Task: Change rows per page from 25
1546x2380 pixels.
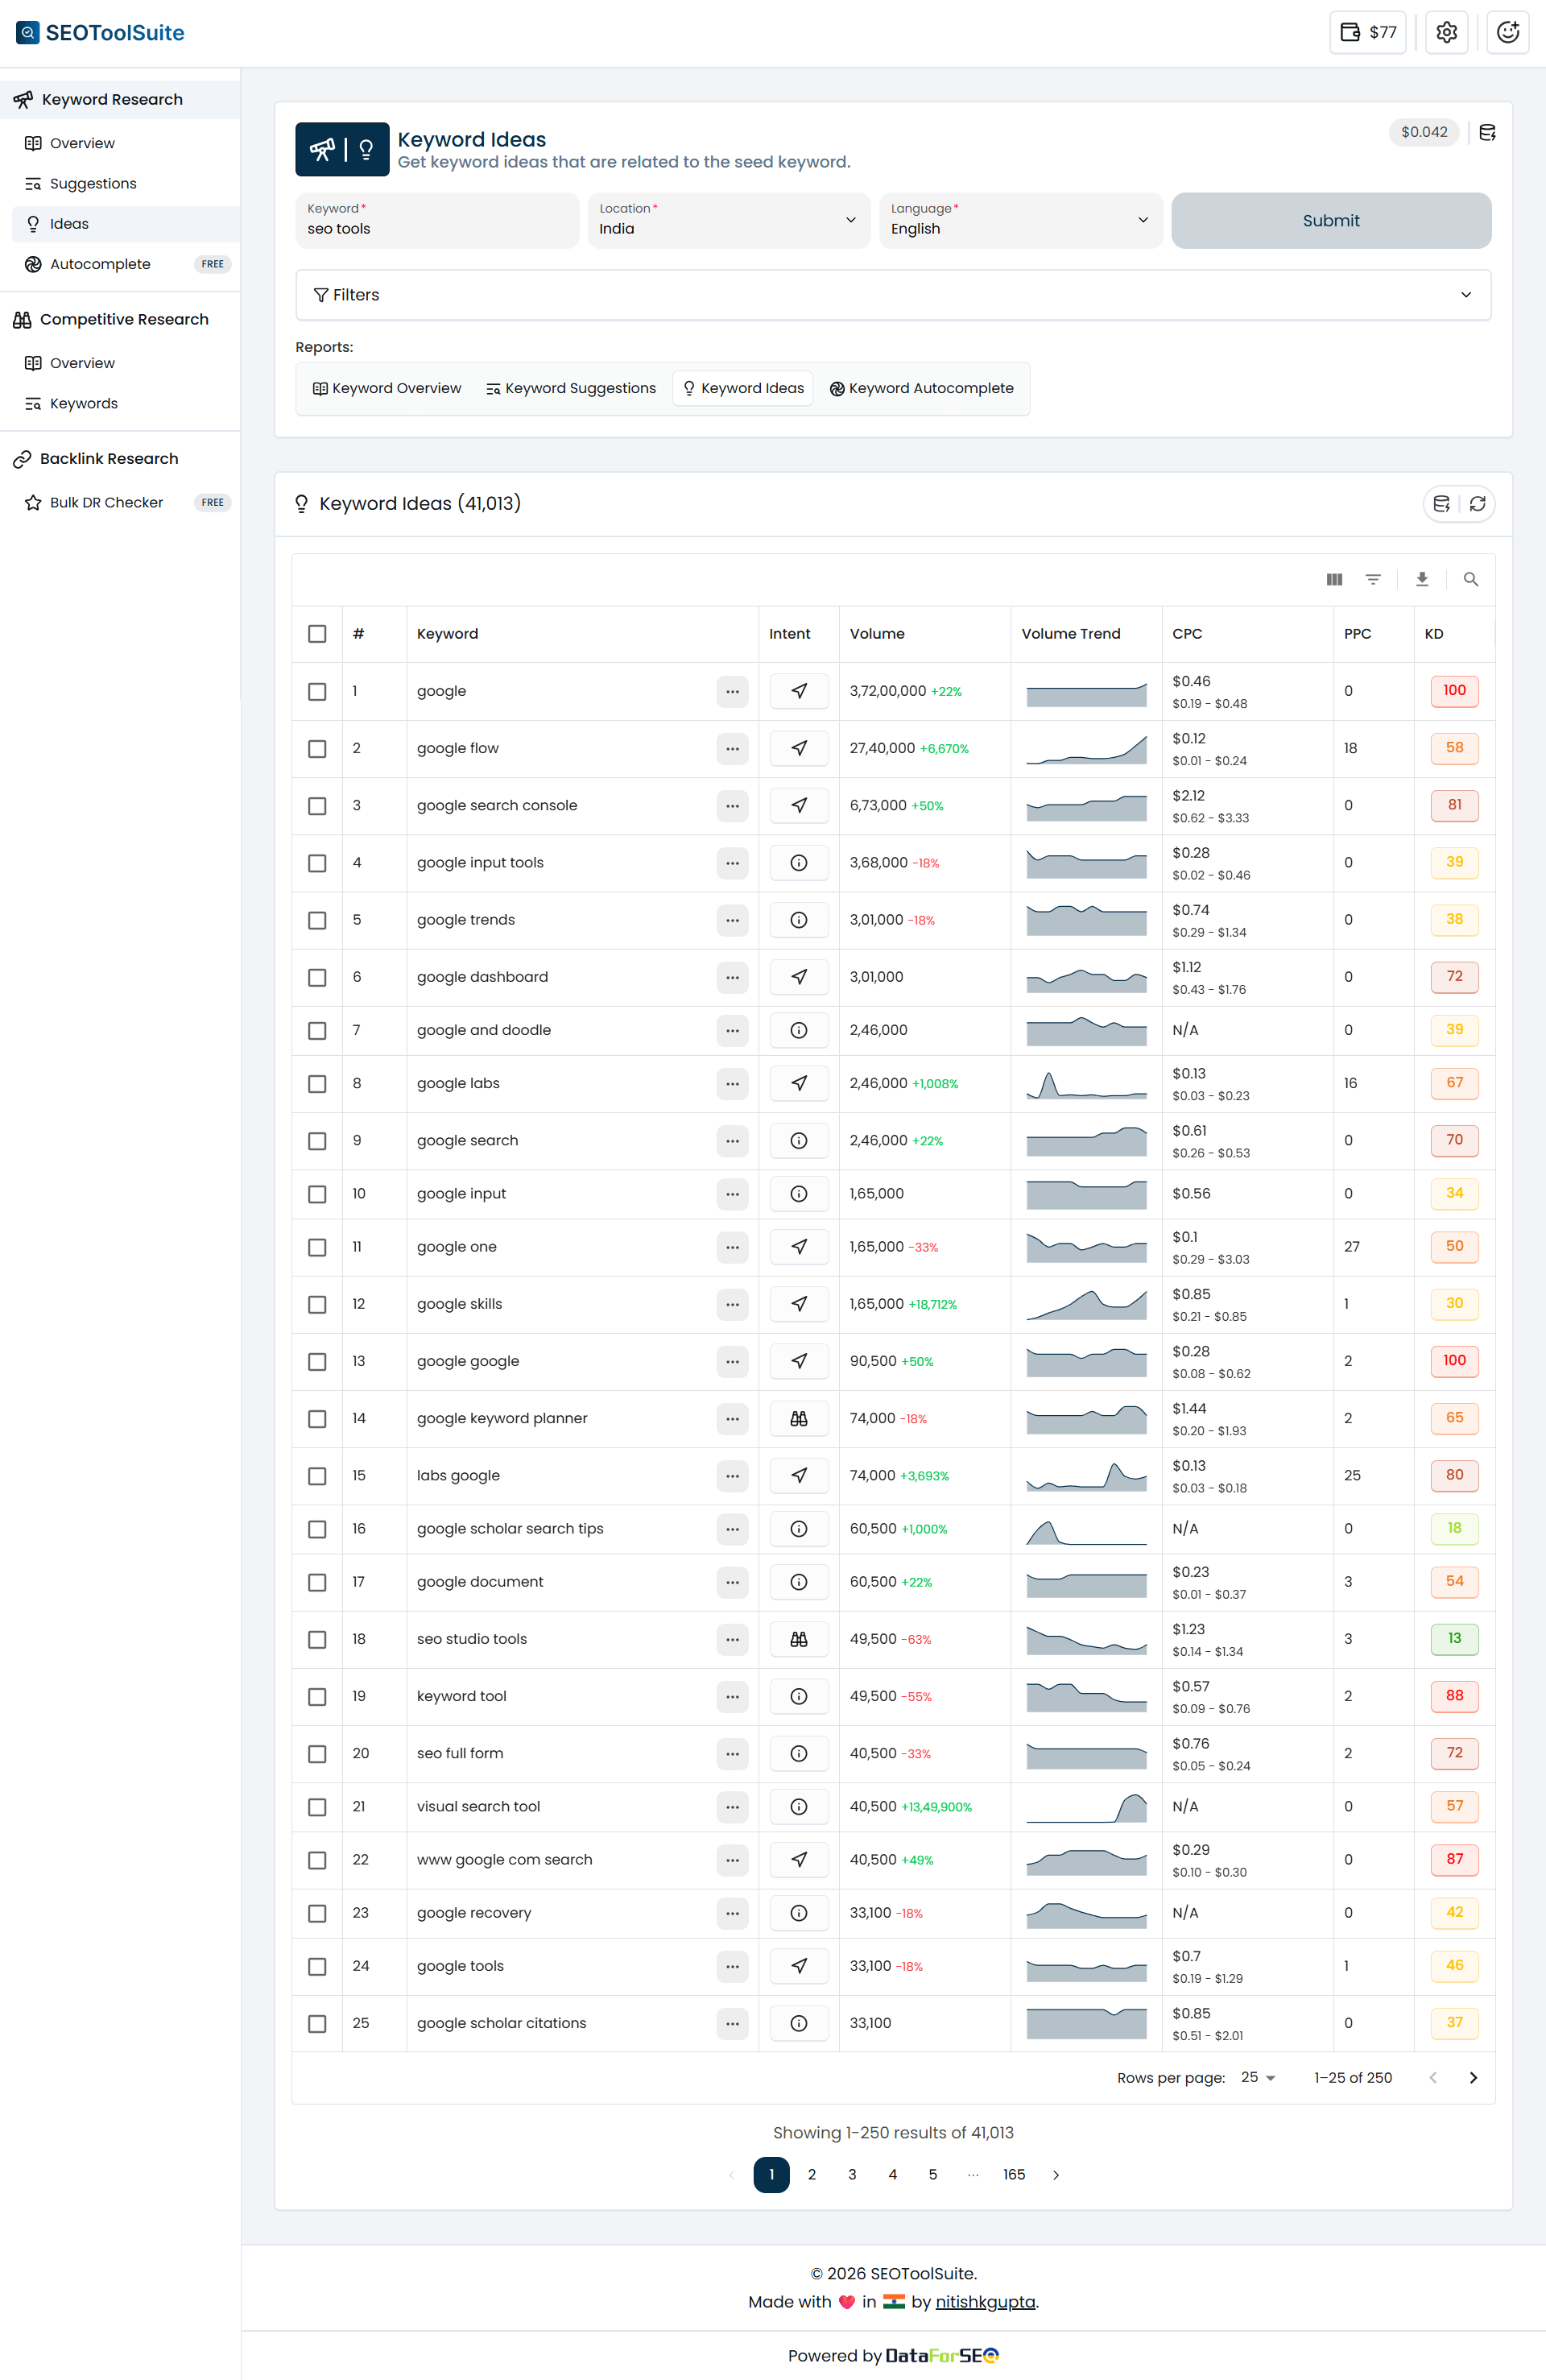Action: (x=1258, y=2077)
